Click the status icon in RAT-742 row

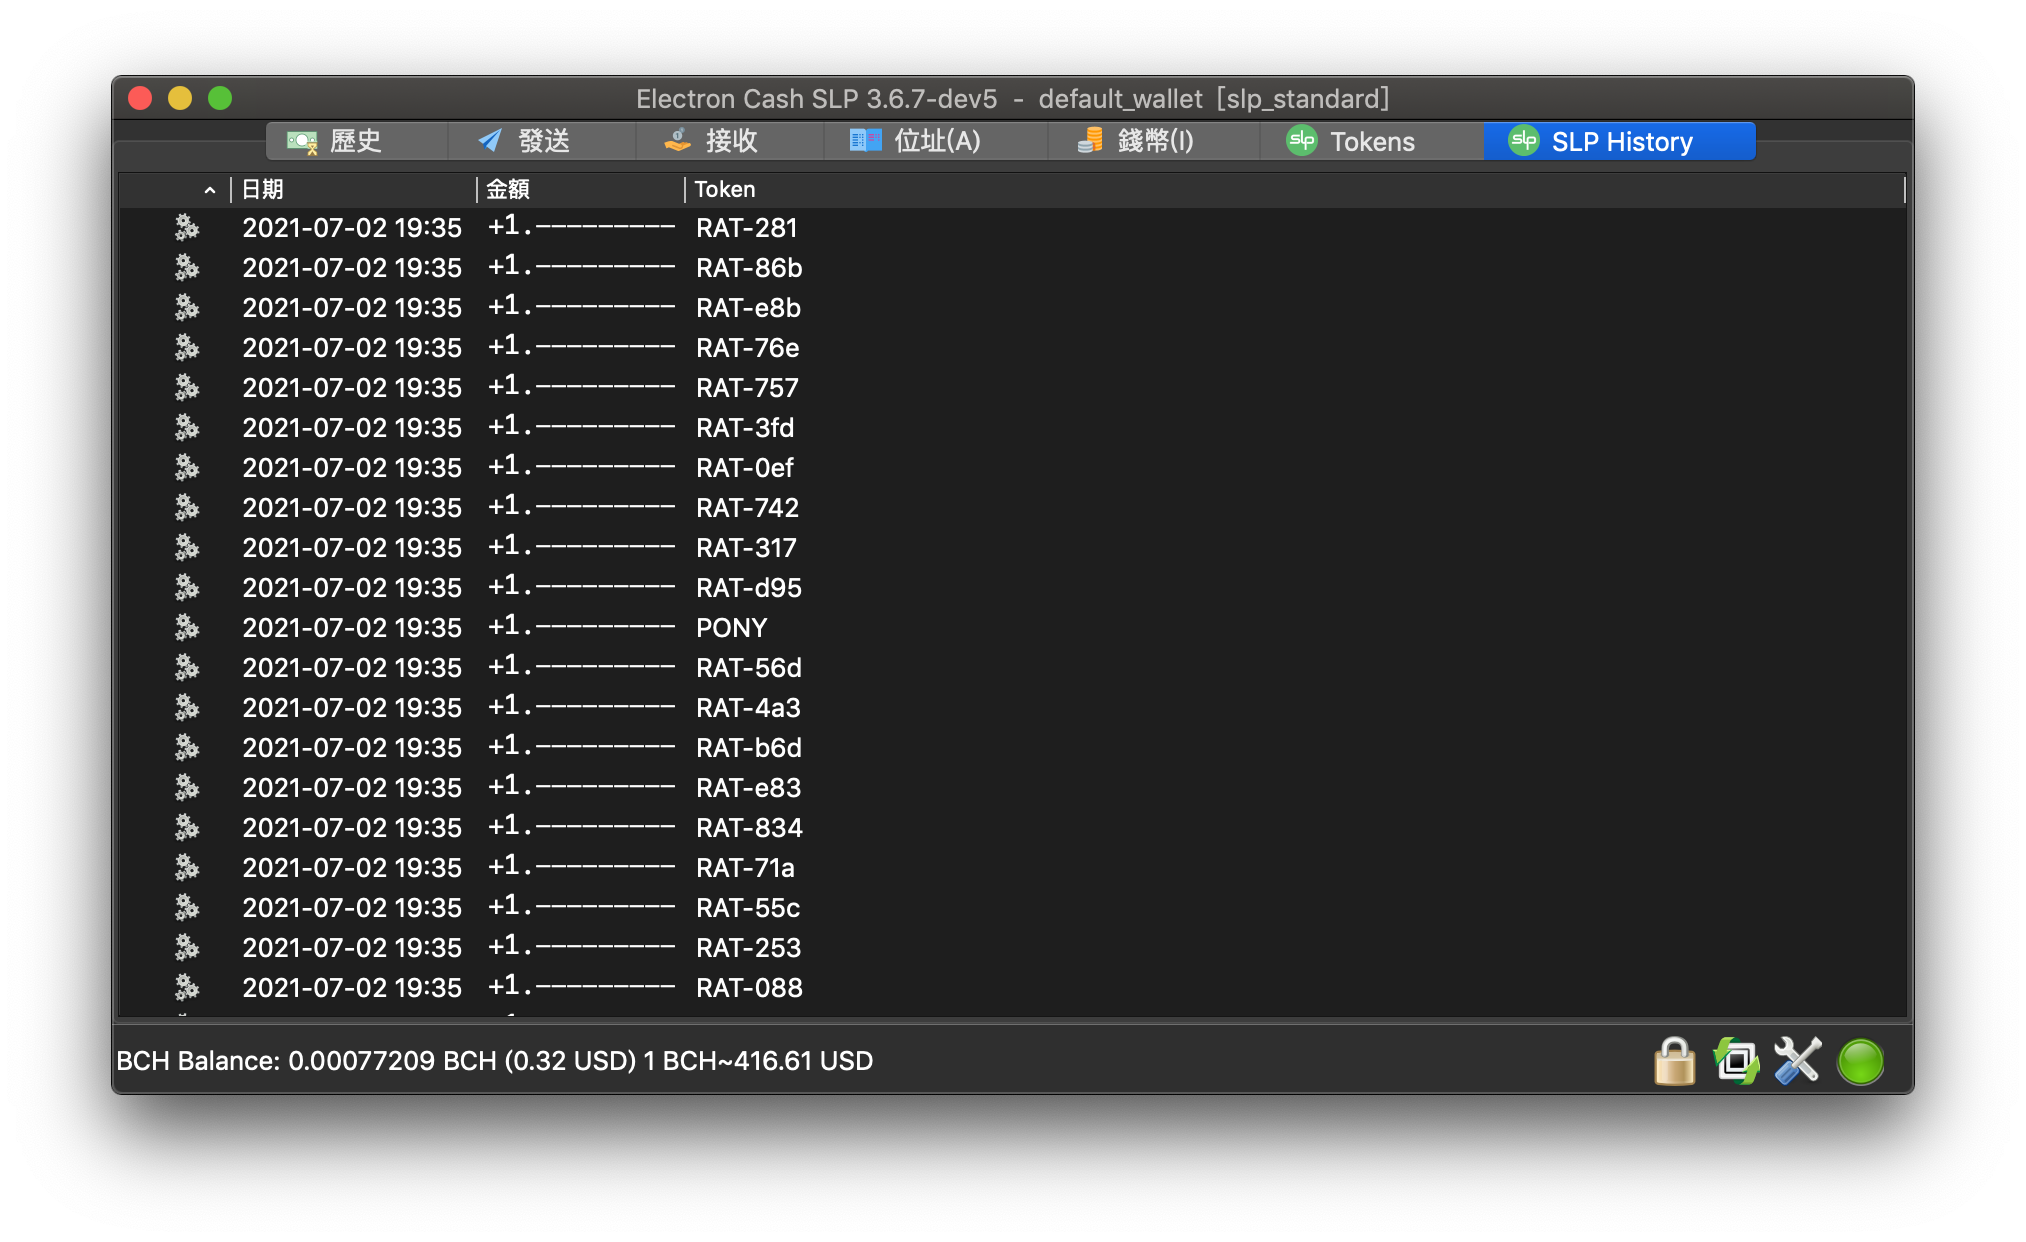pyautogui.click(x=187, y=508)
